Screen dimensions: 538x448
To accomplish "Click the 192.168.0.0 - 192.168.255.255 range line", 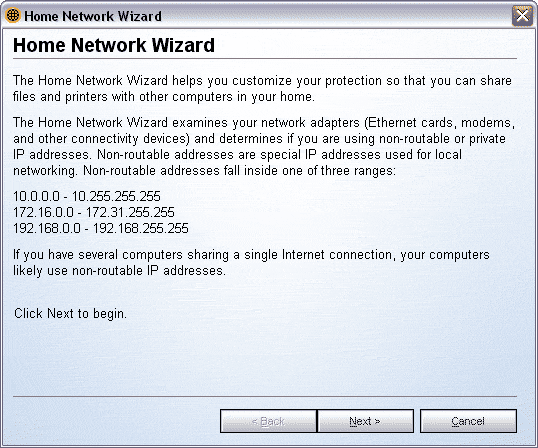I will click(101, 228).
